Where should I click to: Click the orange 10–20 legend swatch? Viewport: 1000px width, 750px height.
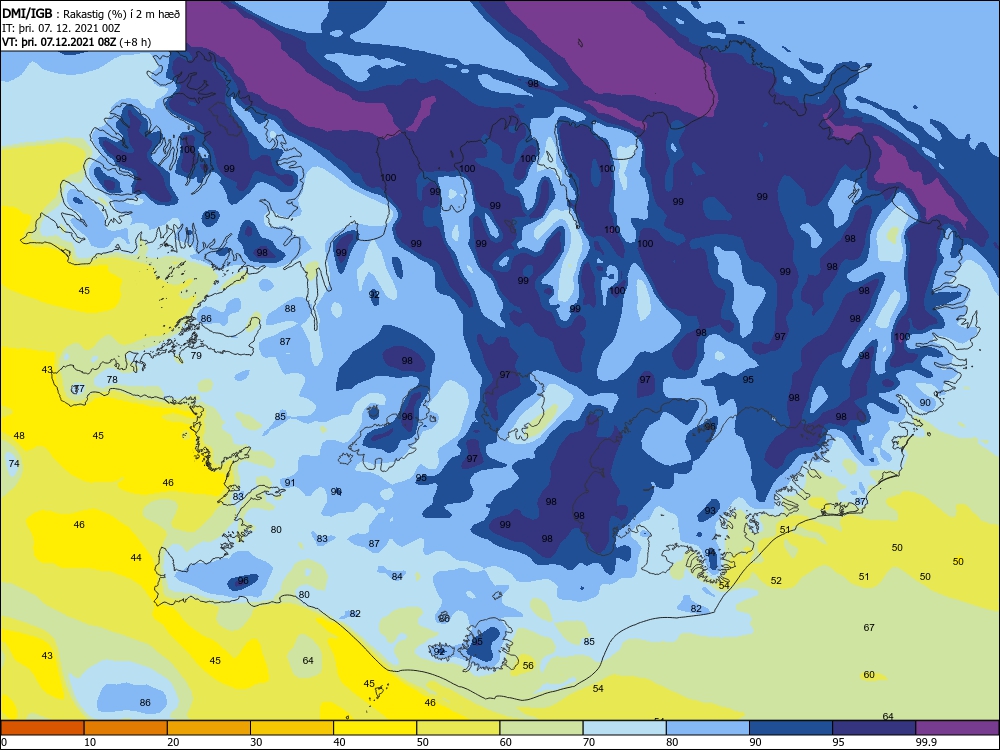[126, 728]
